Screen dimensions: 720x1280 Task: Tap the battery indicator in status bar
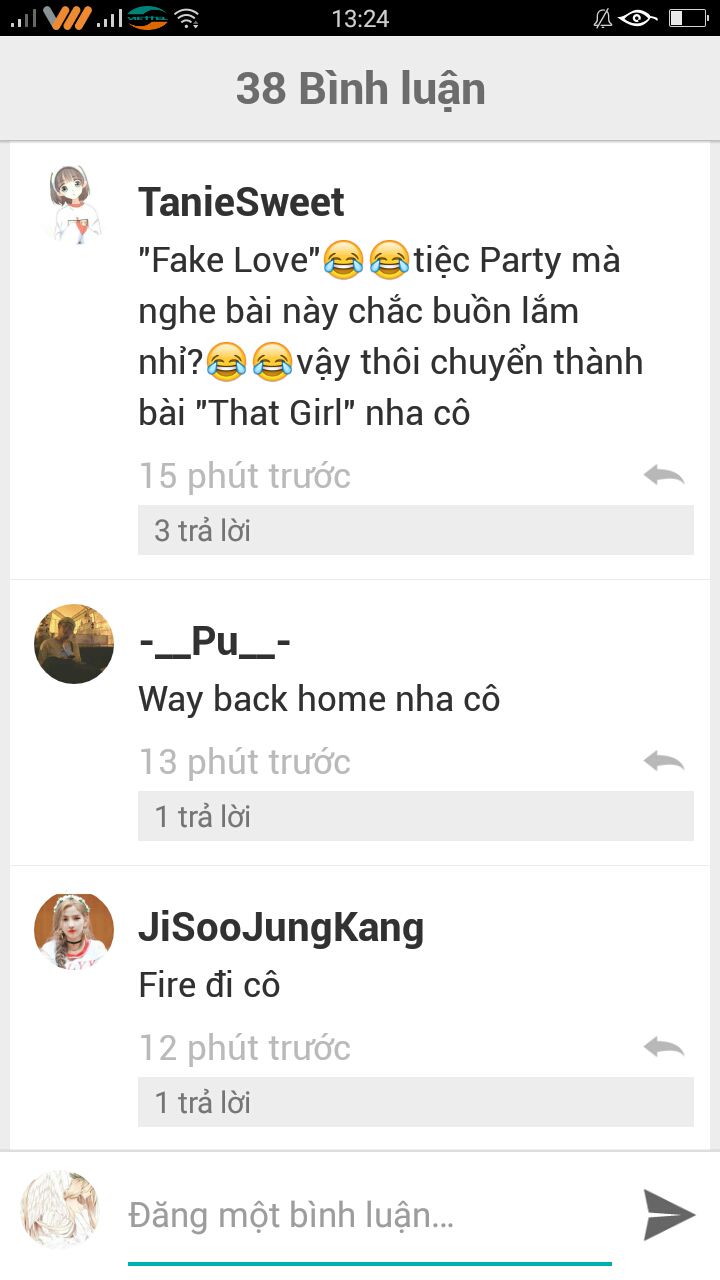point(688,18)
